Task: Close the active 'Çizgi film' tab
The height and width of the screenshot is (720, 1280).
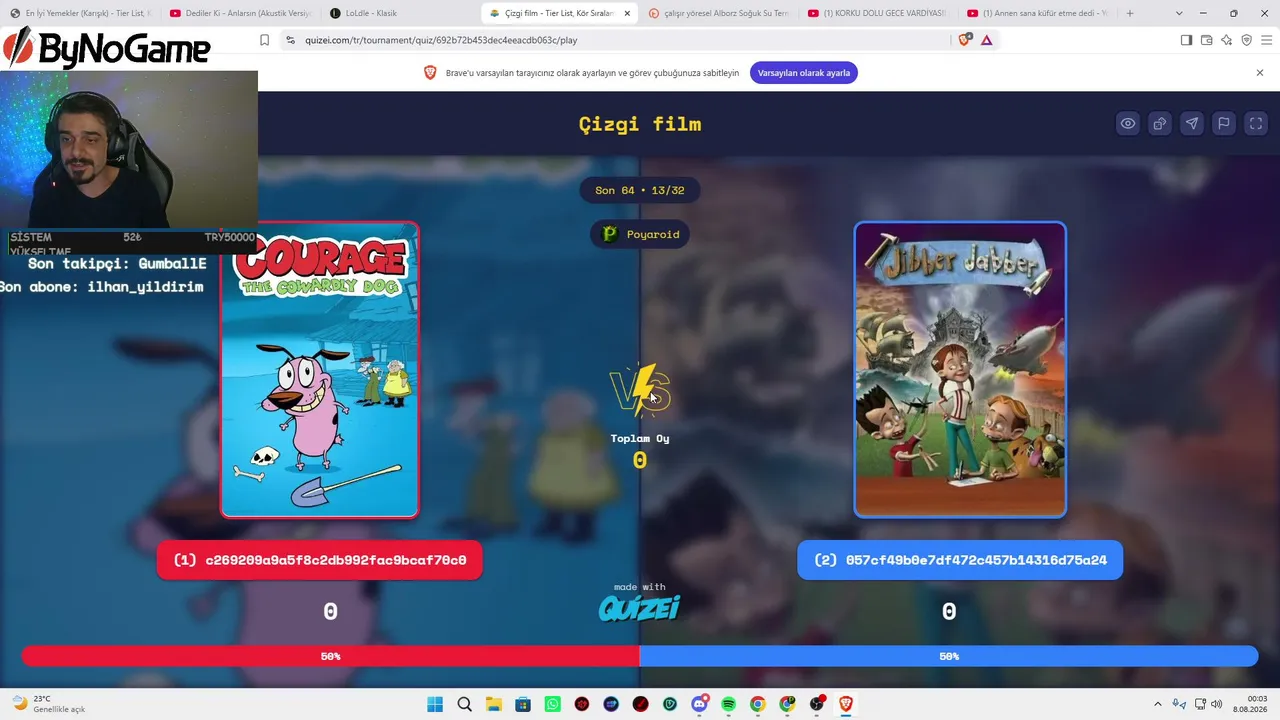Action: 627,13
